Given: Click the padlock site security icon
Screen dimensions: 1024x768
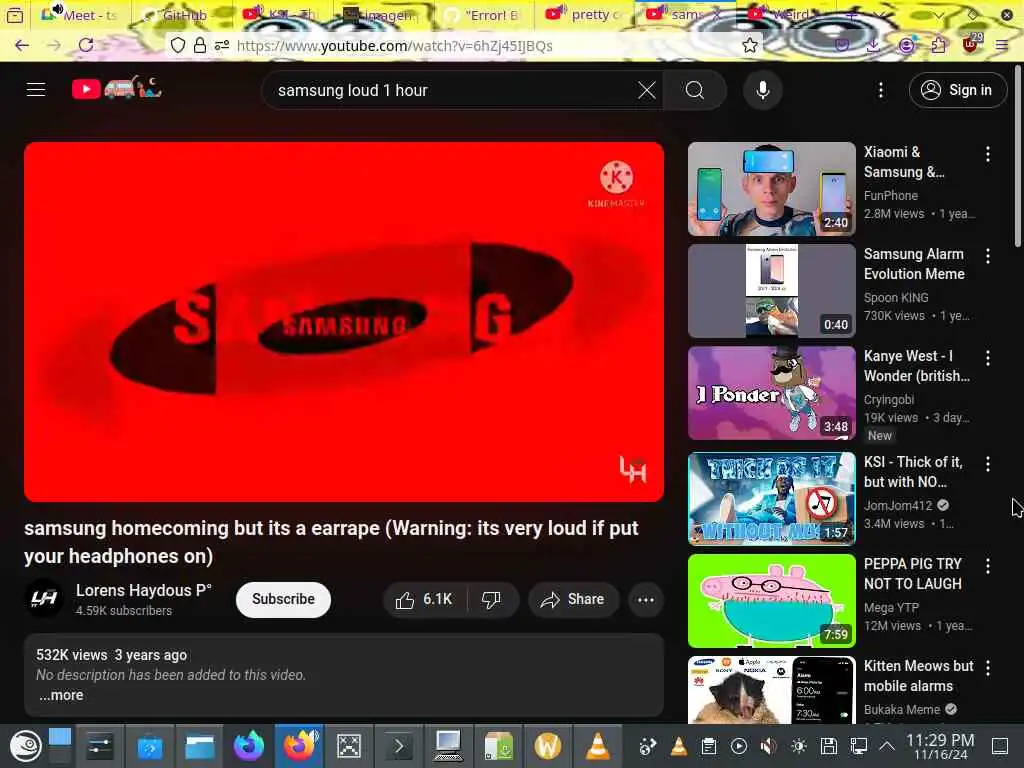Looking at the screenshot, I should 200,45.
